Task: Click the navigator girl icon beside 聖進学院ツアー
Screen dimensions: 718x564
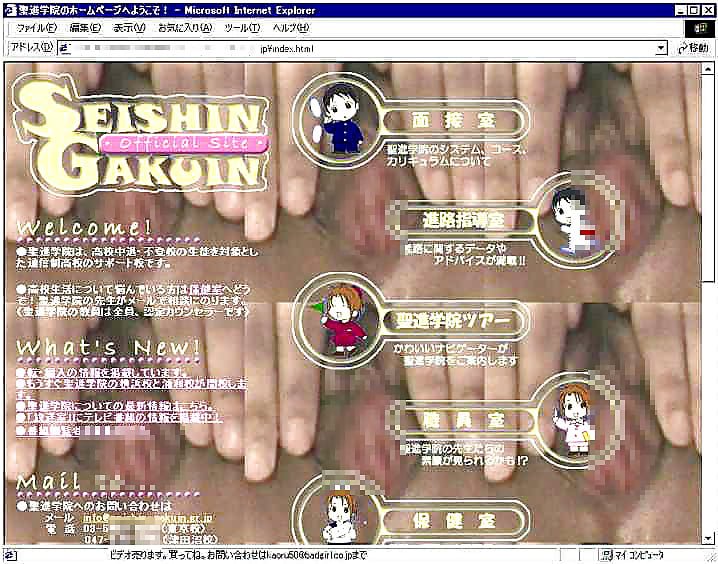Action: [x=340, y=320]
